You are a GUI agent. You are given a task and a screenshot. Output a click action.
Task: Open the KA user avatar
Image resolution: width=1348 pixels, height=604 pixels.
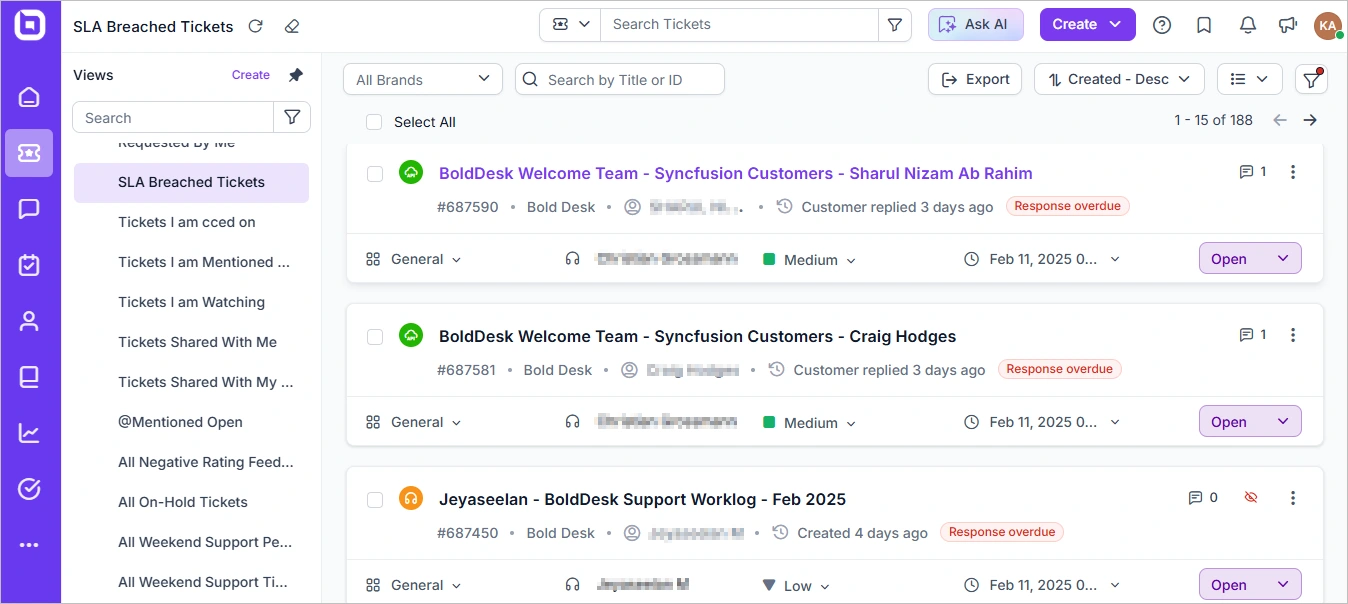(x=1328, y=25)
